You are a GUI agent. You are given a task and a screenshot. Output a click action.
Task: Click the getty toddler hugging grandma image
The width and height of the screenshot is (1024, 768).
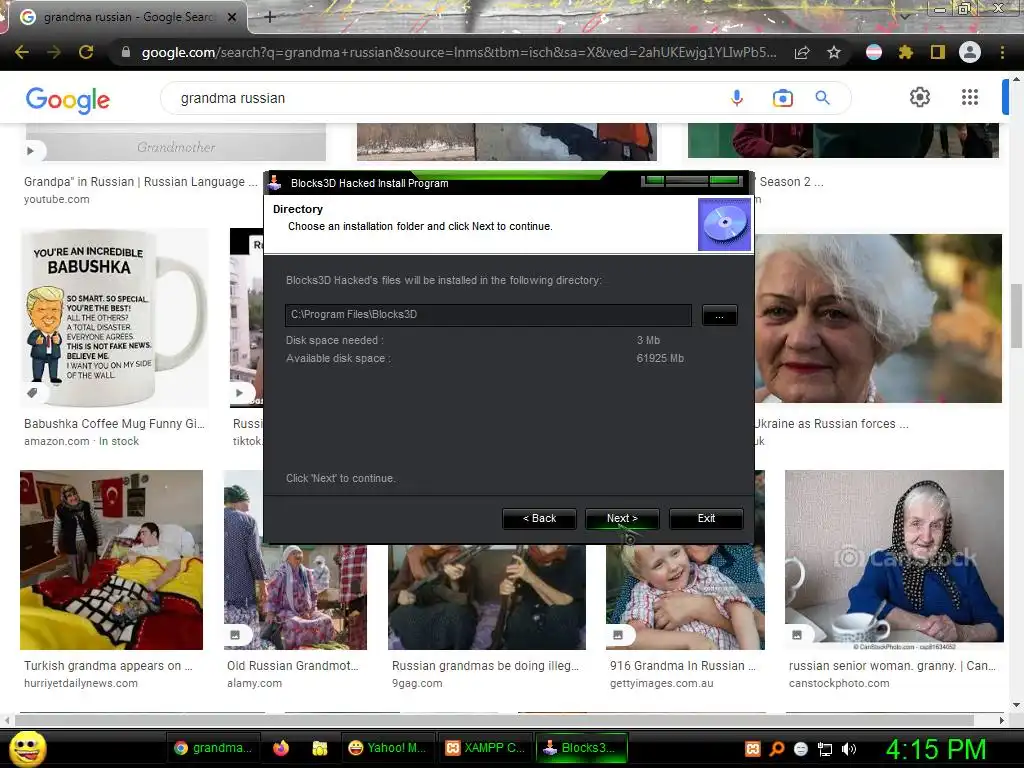coord(685,598)
